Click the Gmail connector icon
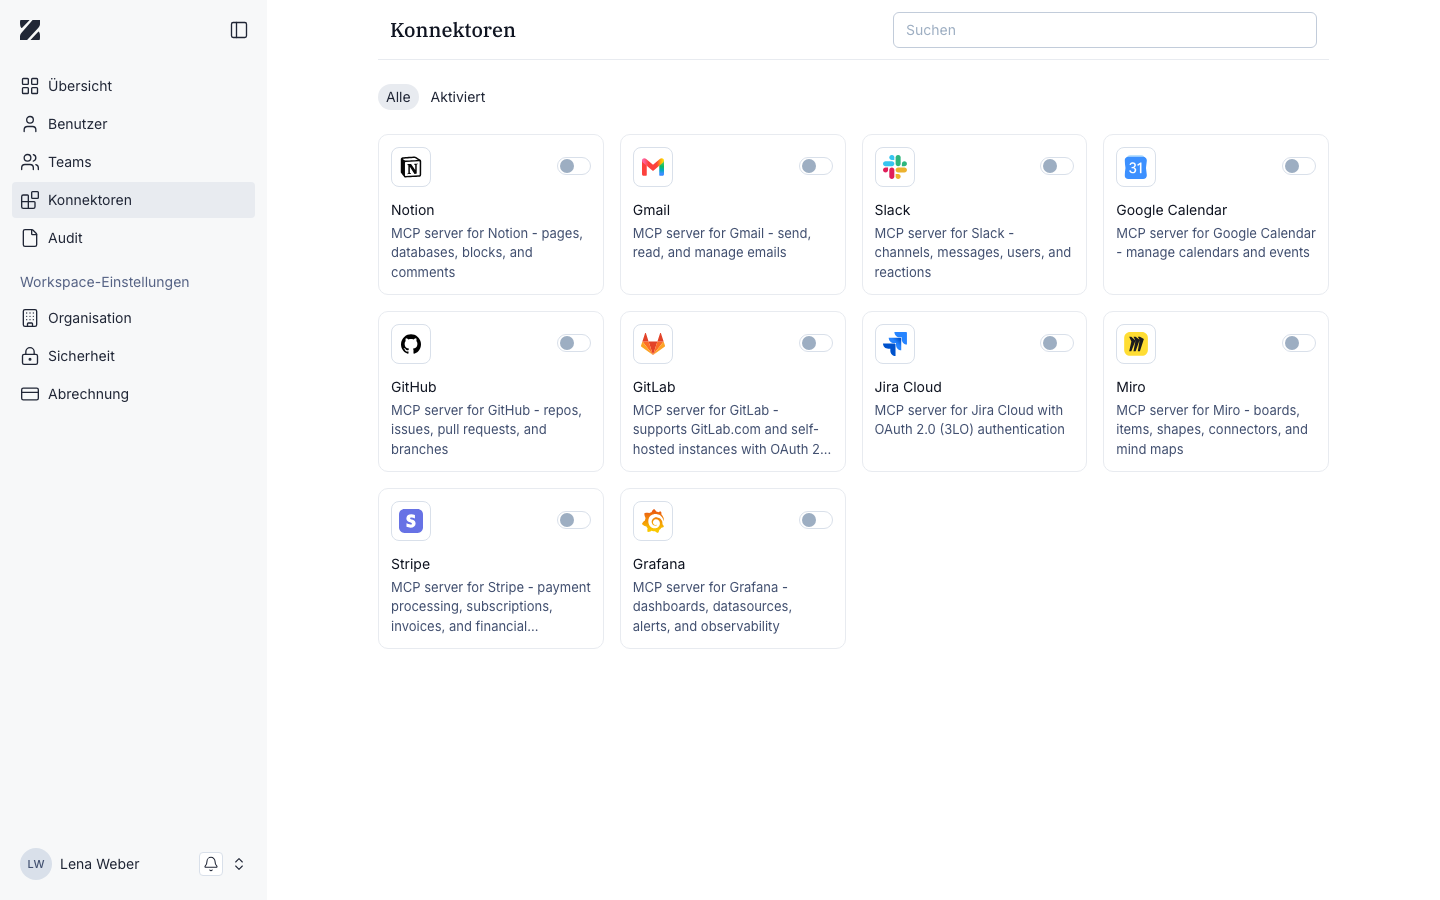Viewport: 1440px width, 900px height. coord(653,167)
